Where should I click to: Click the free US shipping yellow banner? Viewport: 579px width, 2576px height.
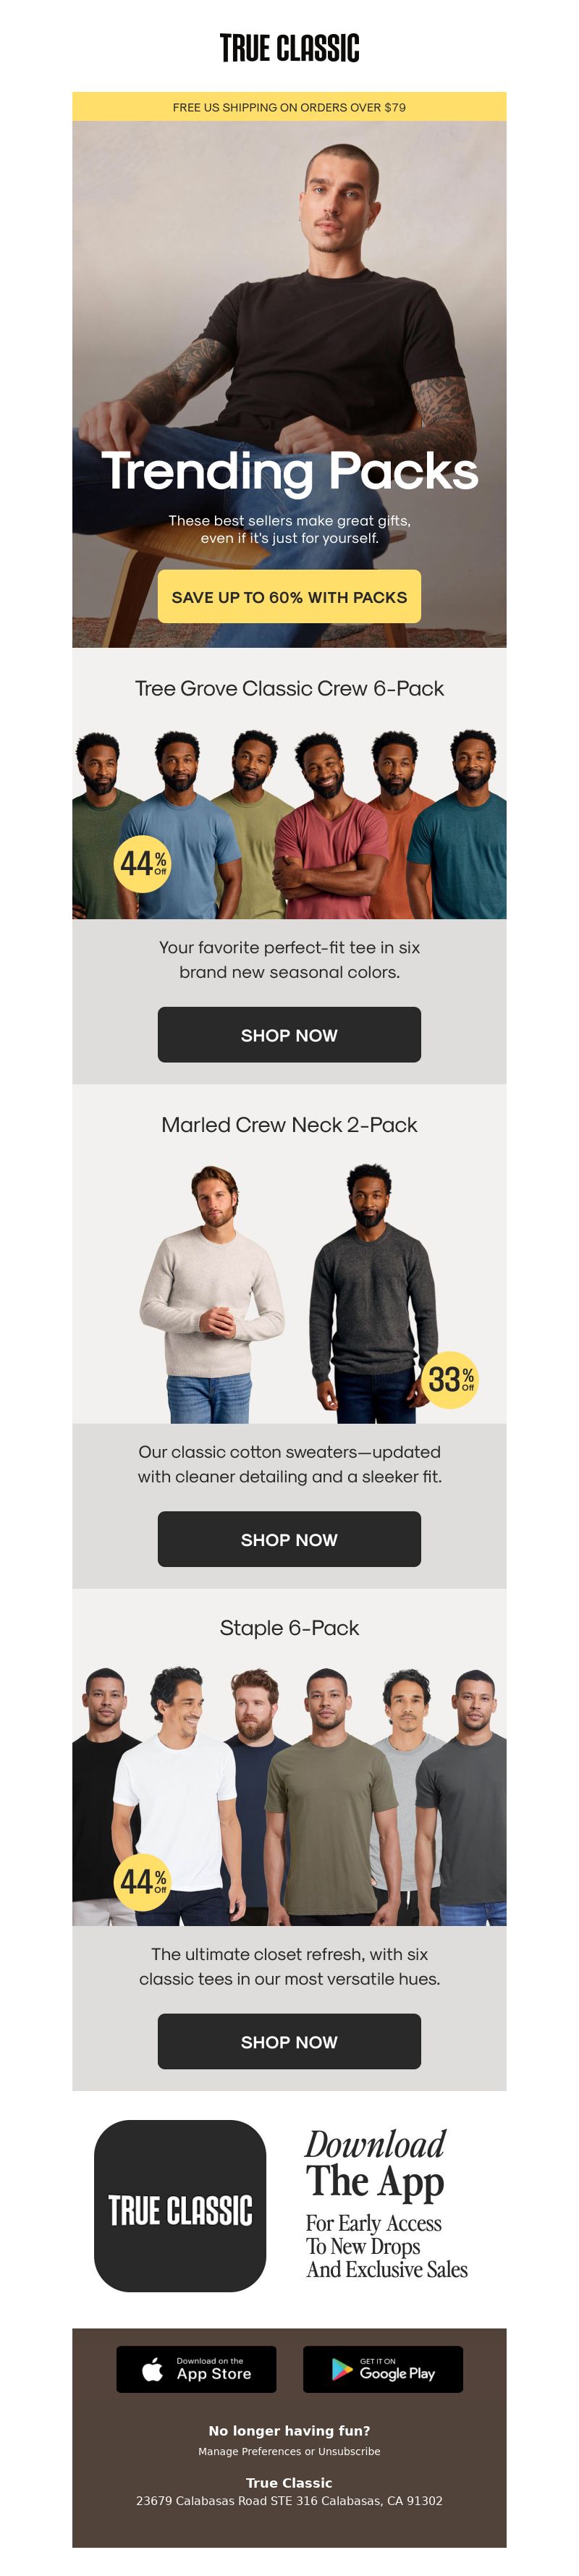(x=289, y=107)
